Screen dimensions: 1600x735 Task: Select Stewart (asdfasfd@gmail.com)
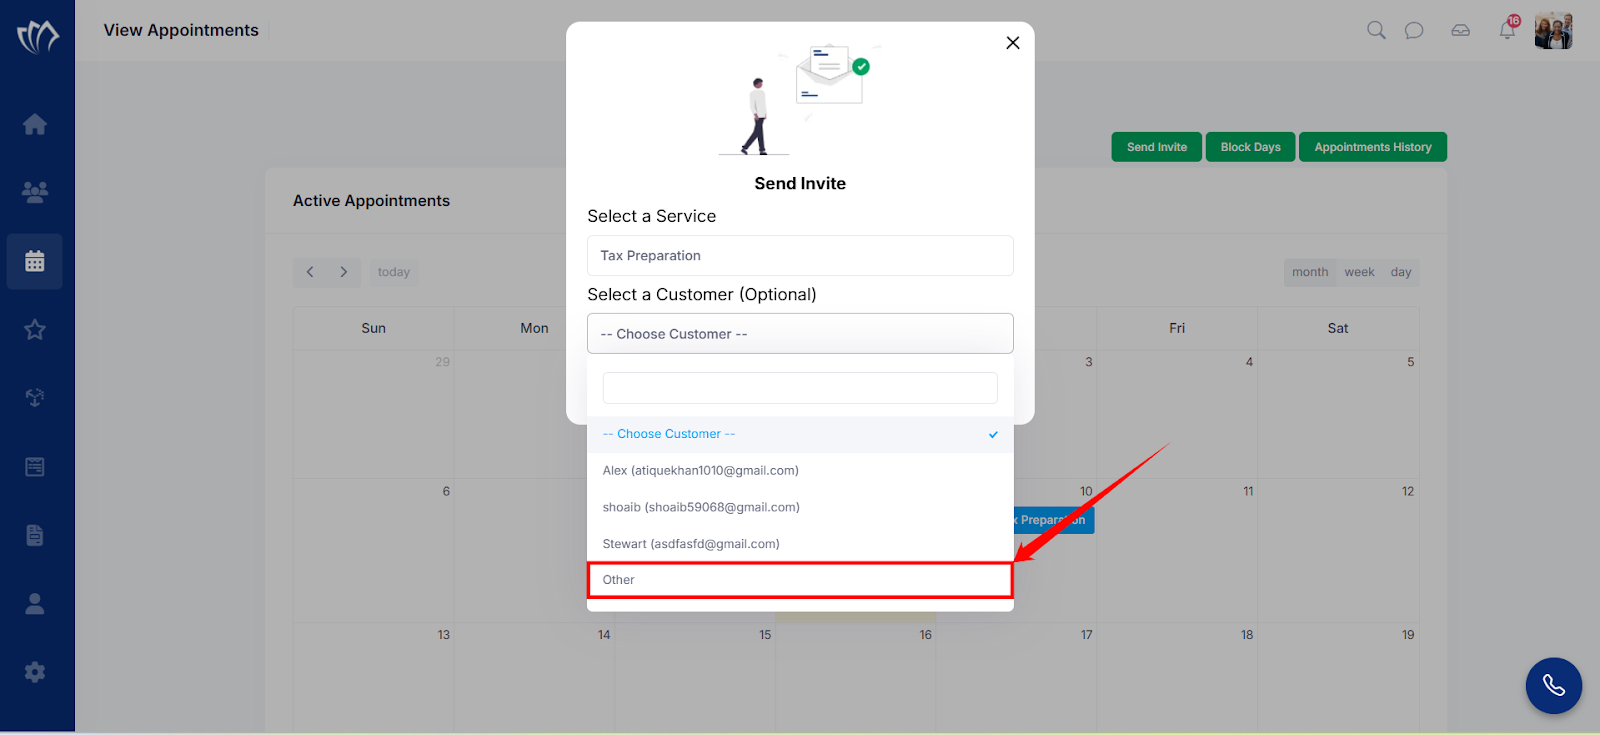800,544
